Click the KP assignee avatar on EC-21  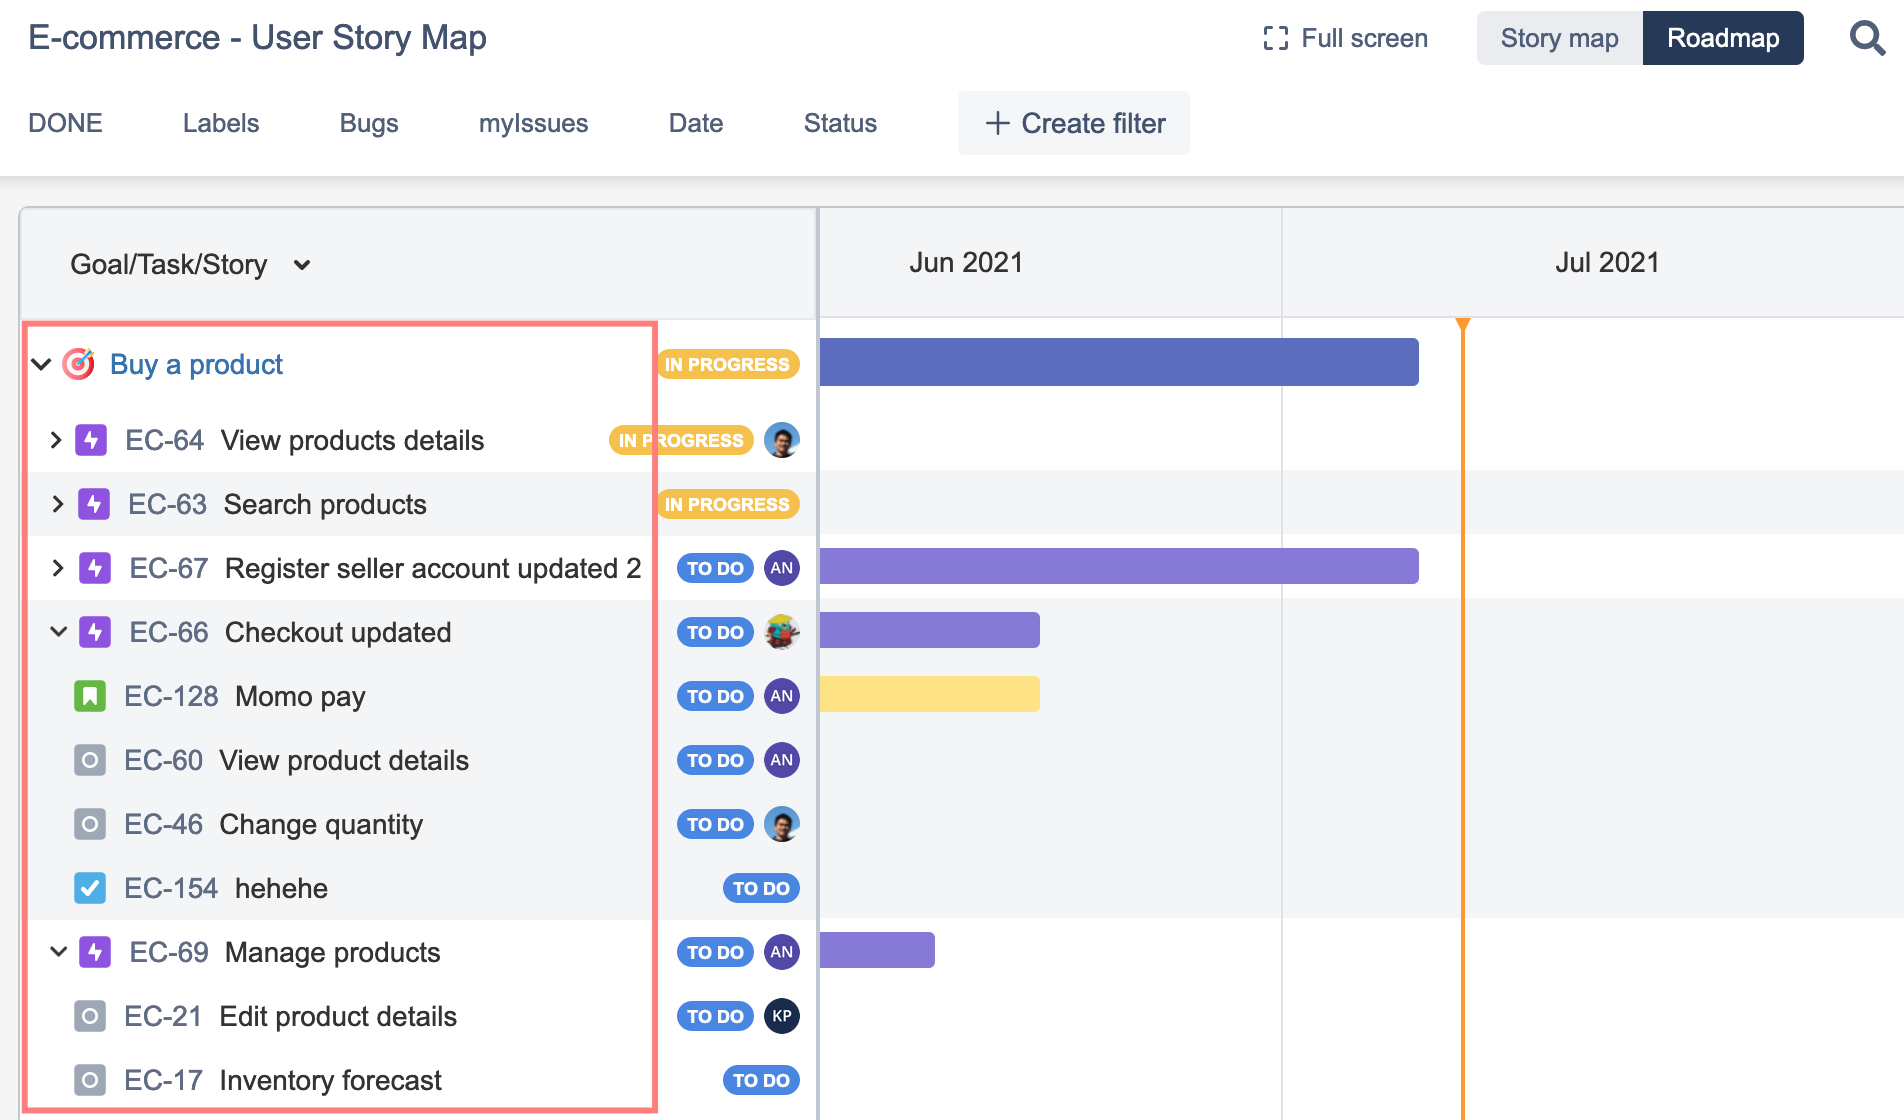pyautogui.click(x=782, y=1016)
